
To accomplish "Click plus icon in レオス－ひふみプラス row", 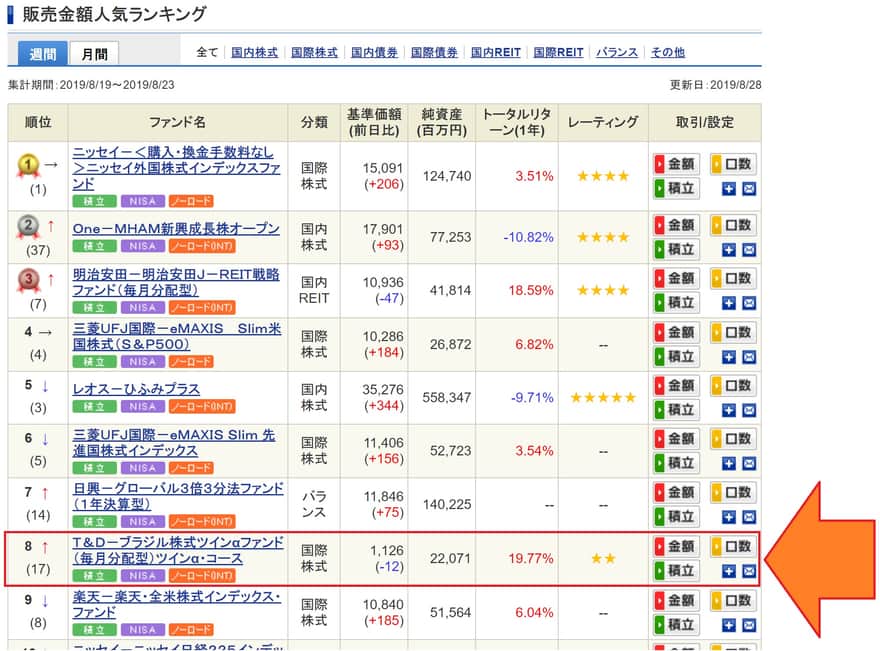I will click(x=728, y=410).
